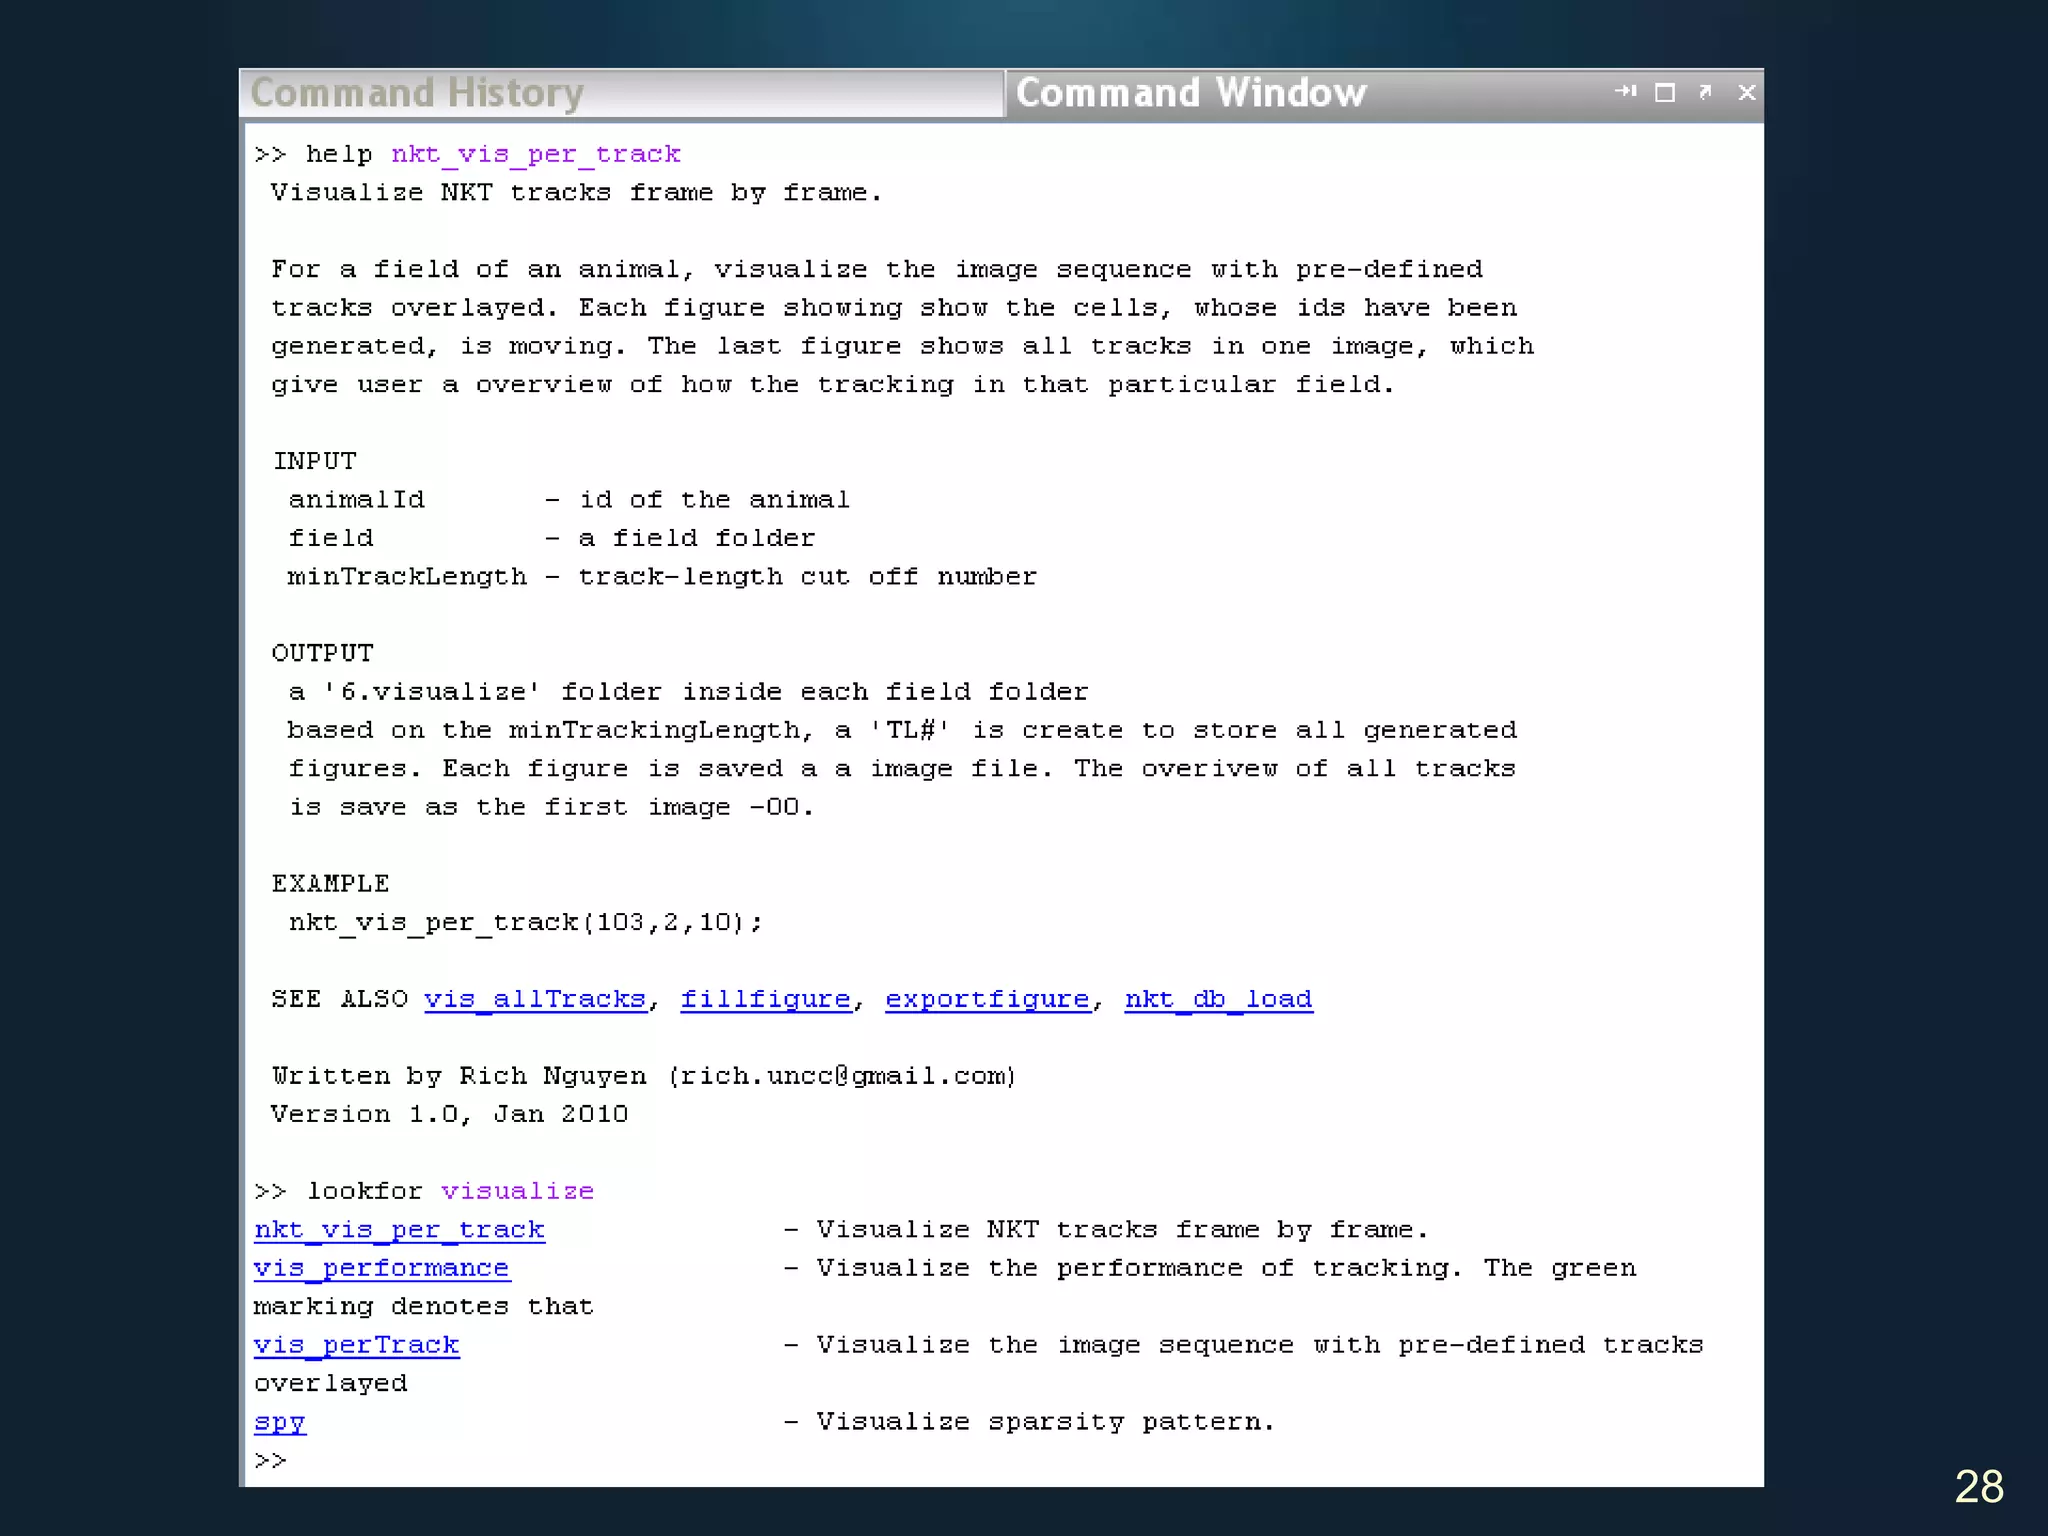Image resolution: width=2048 pixels, height=1536 pixels.
Task: Switch to the Command History tab
Action: point(417,93)
